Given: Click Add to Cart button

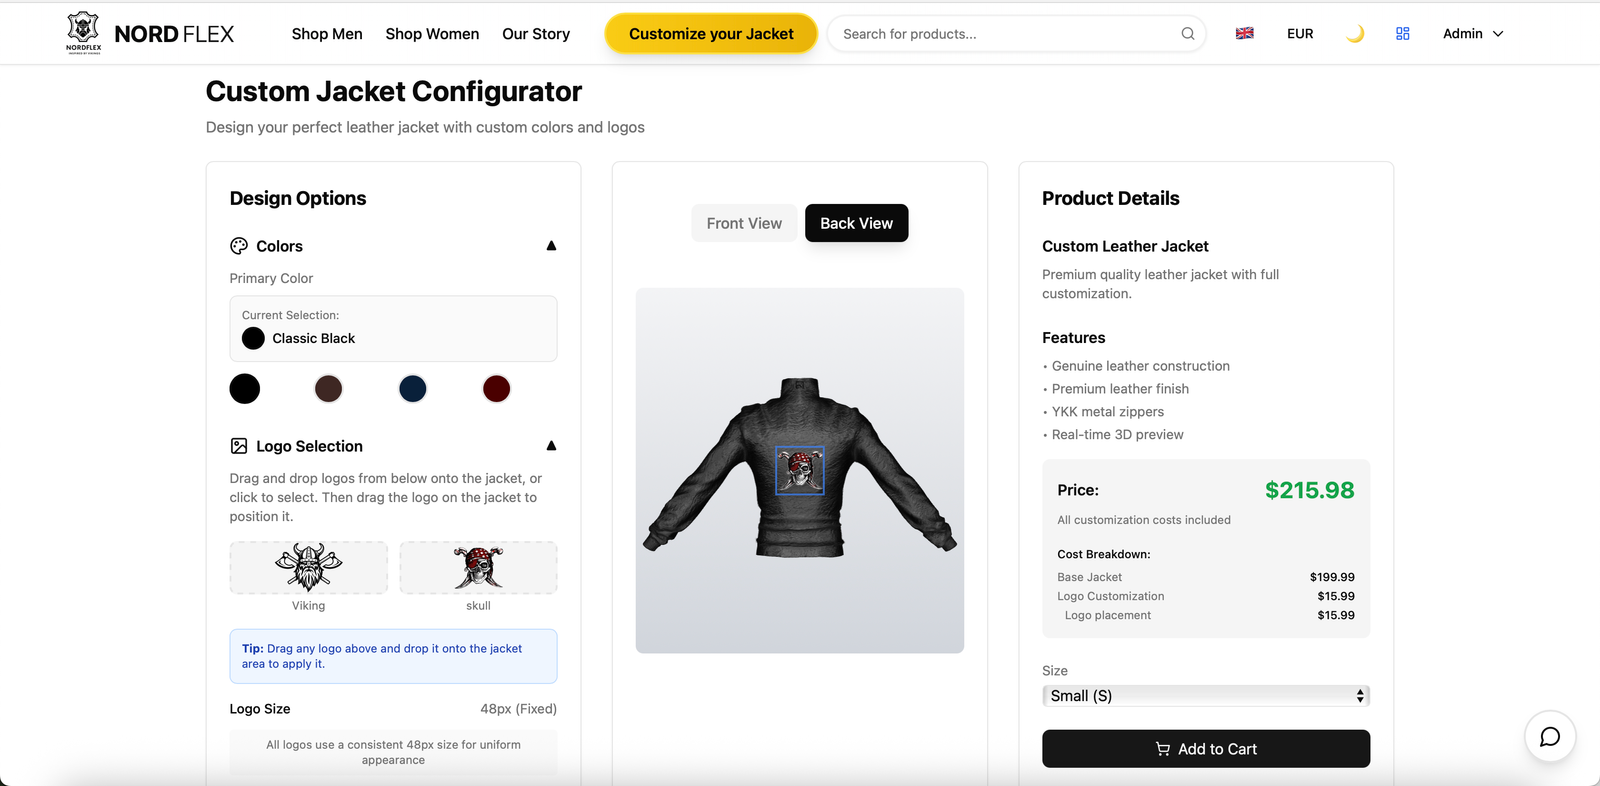Looking at the screenshot, I should tap(1205, 749).
